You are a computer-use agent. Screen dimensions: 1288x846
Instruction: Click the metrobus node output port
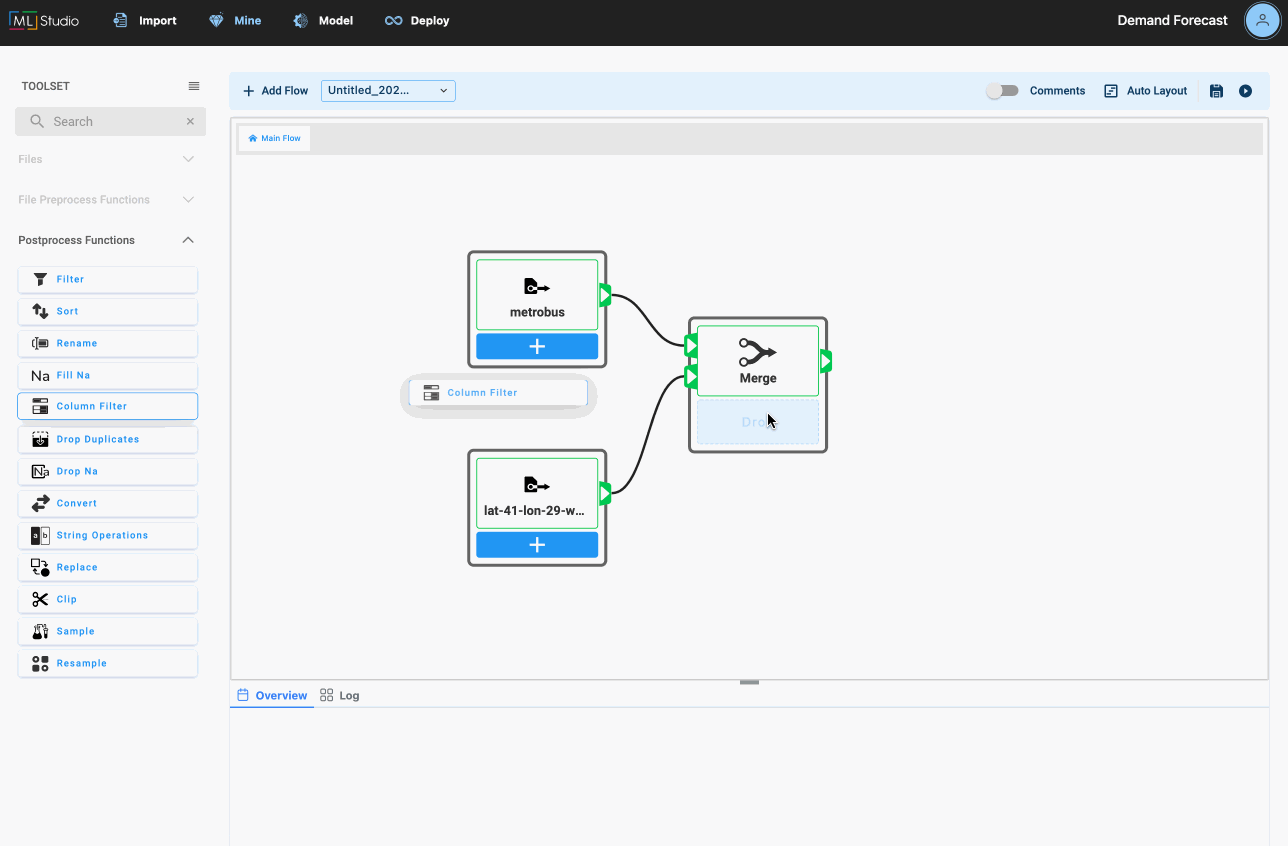605,295
